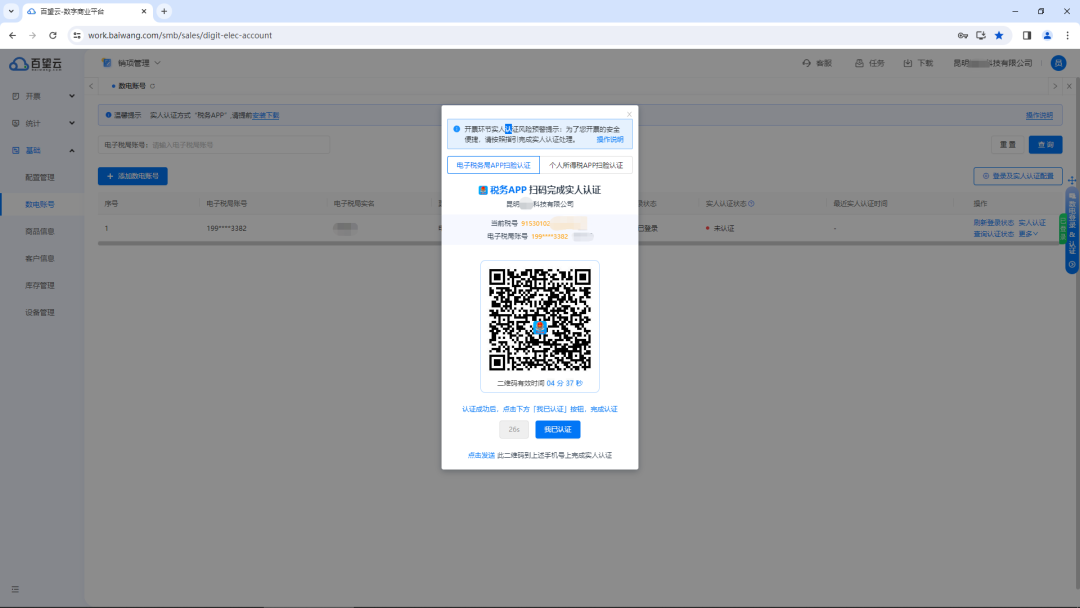
Task: Select the 数电账号 page tab
Action: coord(132,86)
